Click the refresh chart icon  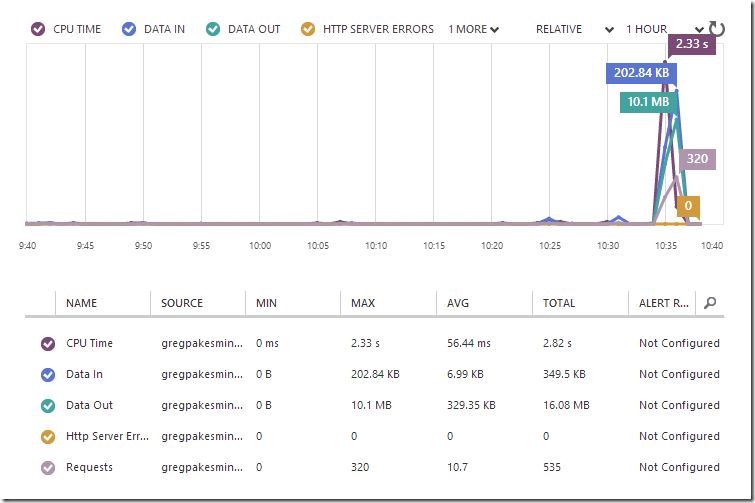point(717,29)
